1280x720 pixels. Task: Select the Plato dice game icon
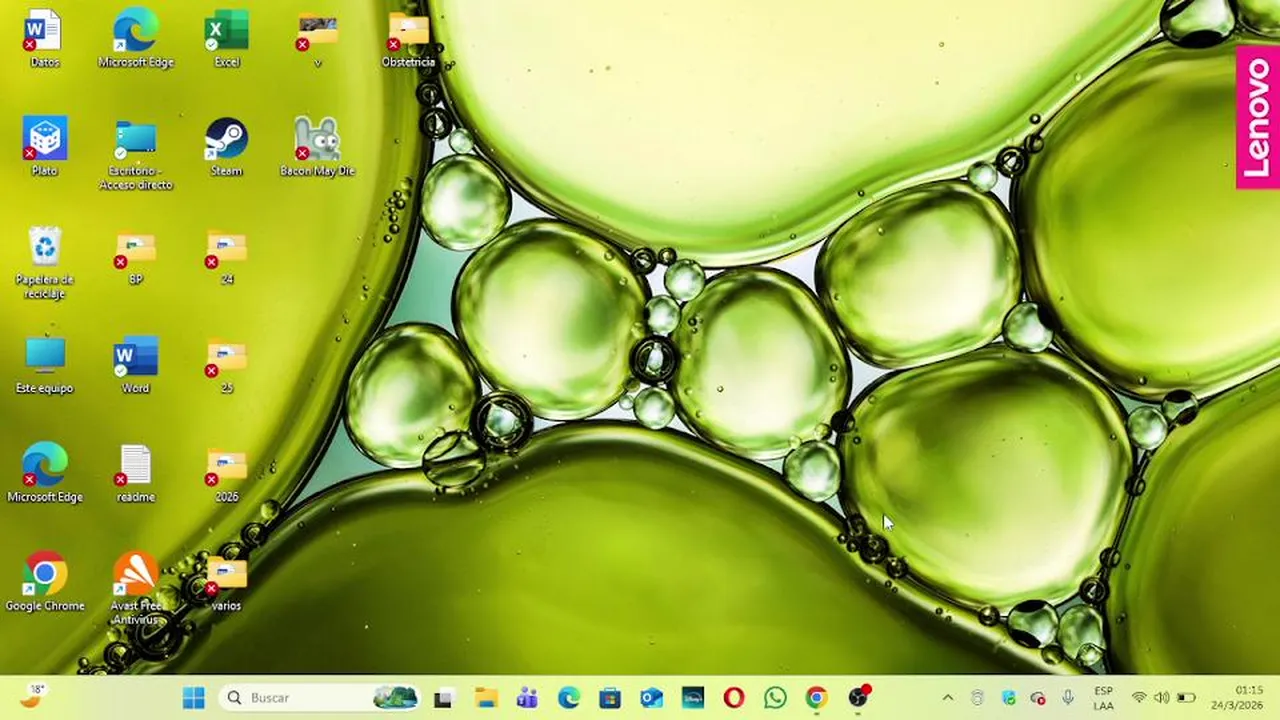(x=44, y=148)
